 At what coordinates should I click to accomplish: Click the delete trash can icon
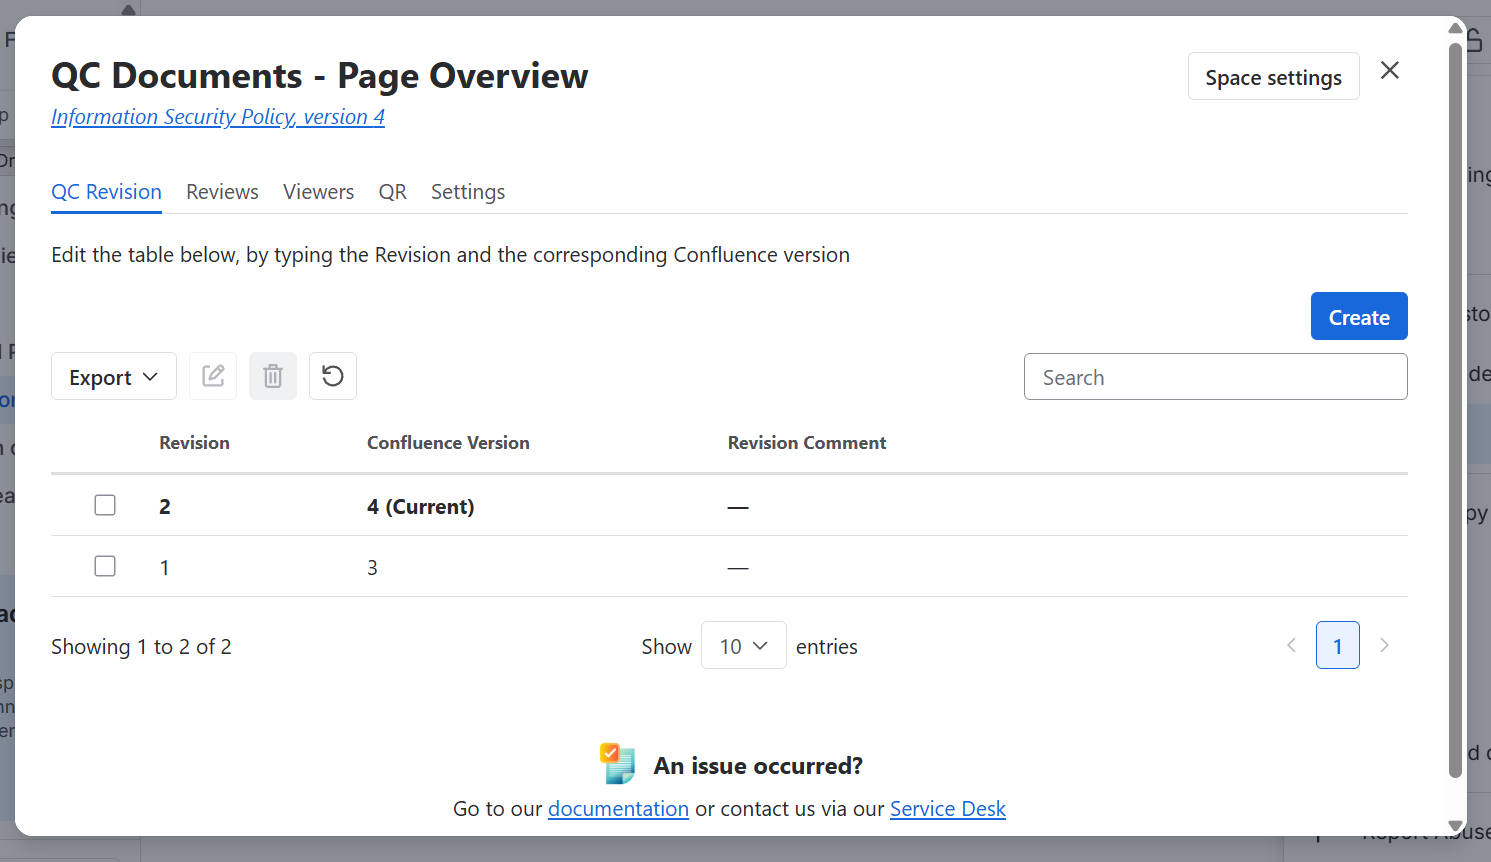tap(273, 376)
